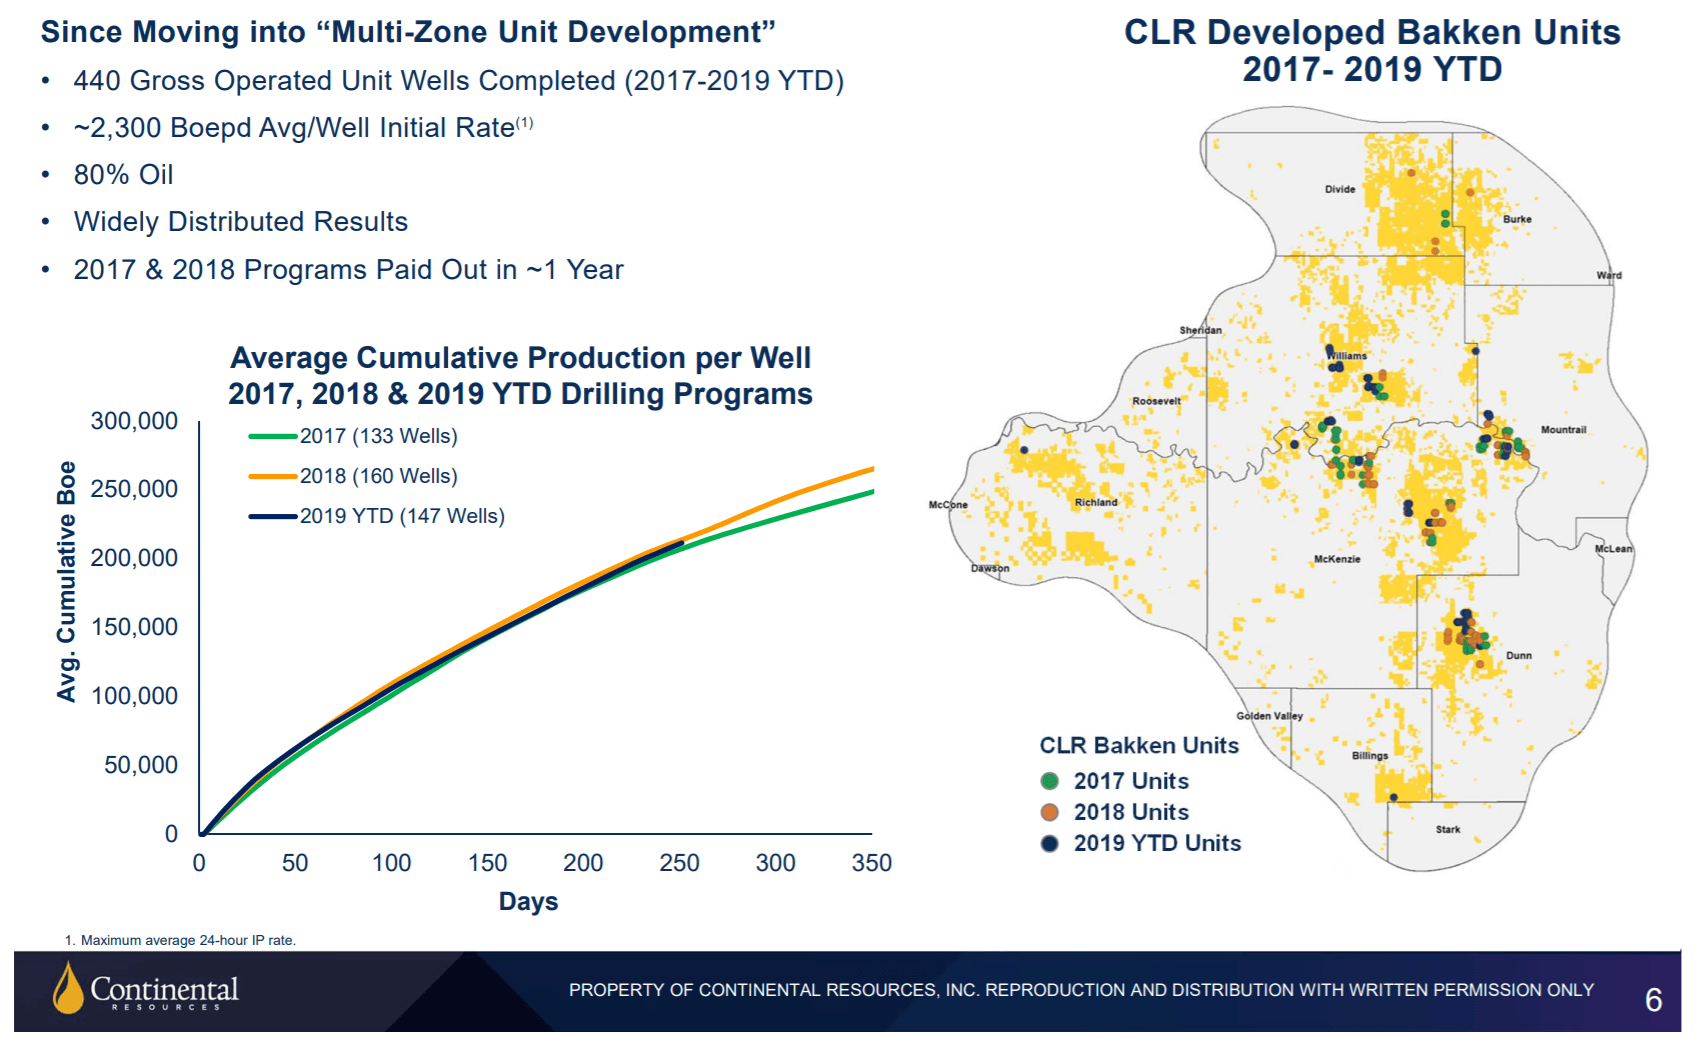Click the McKenzie county label on map
The image size is (1695, 1044).
coord(1337,559)
